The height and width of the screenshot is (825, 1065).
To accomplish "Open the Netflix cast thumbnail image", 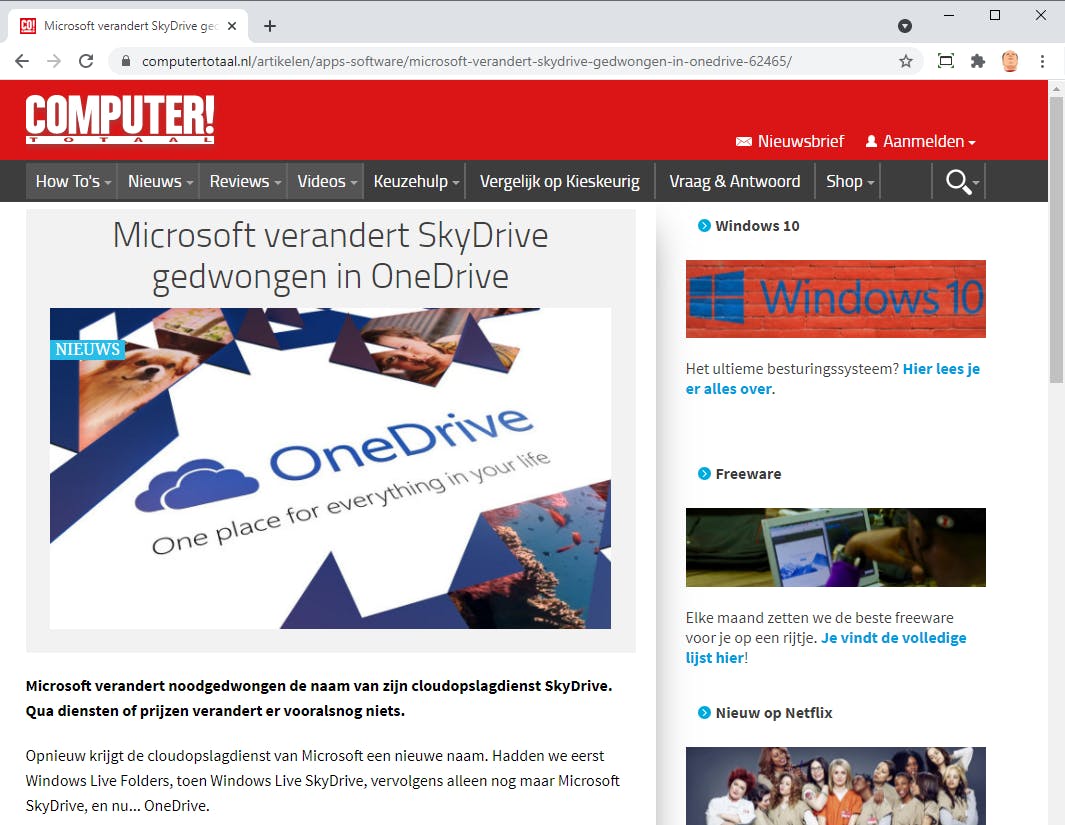I will 835,786.
